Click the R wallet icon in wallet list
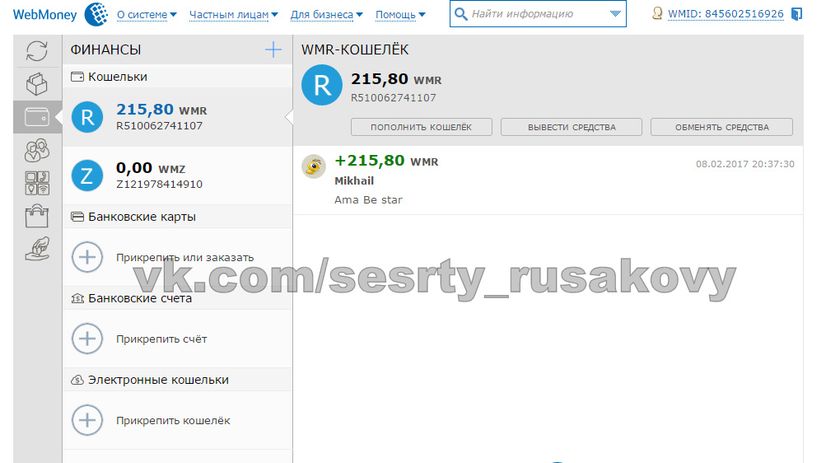This screenshot has height=463, width=840. pyautogui.click(x=87, y=117)
